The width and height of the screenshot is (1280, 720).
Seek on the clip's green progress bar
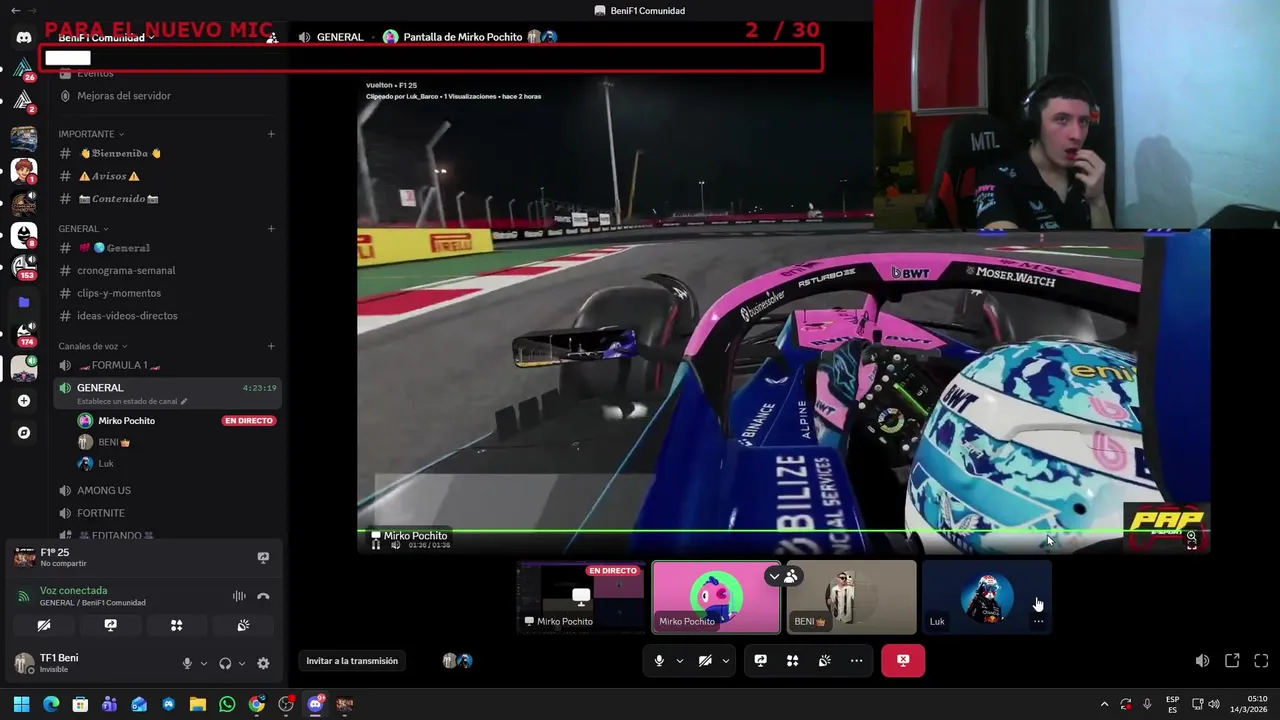point(783,531)
